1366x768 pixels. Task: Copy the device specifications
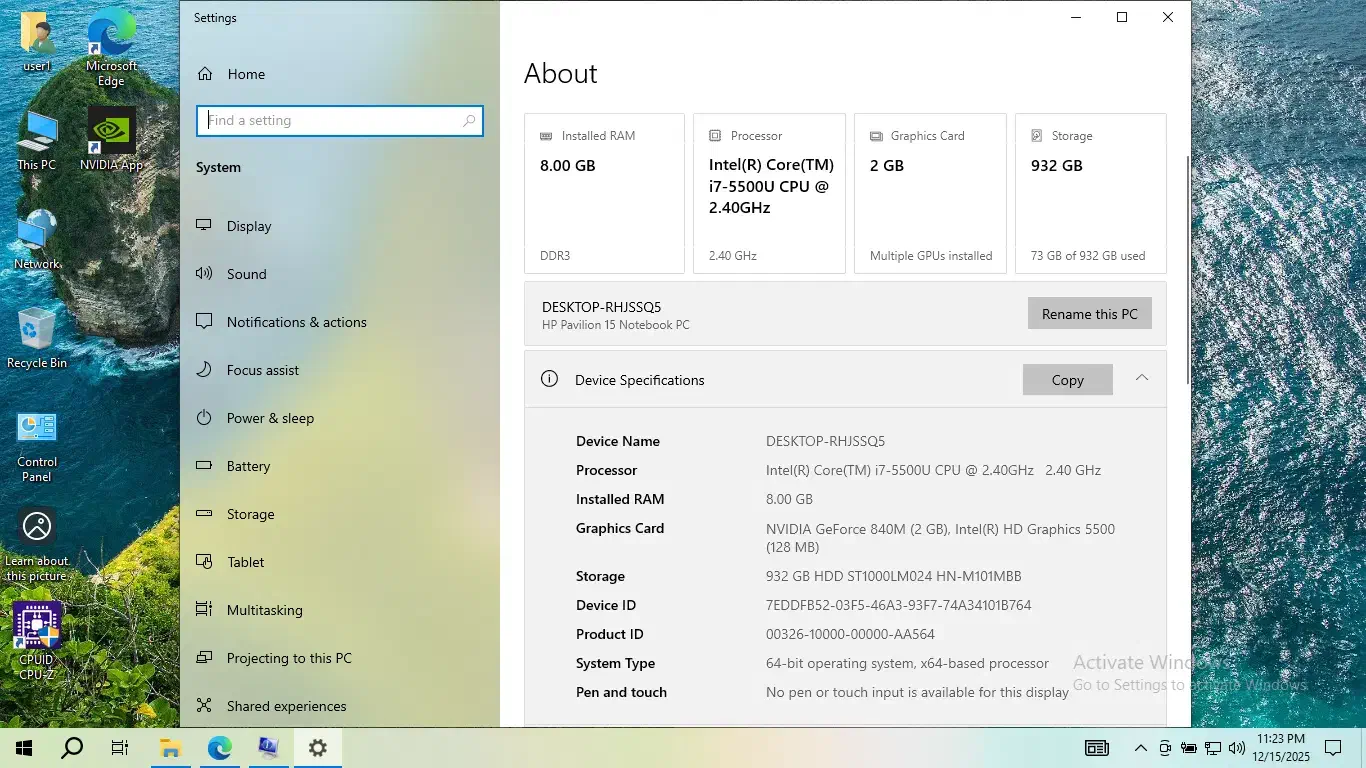click(x=1067, y=380)
